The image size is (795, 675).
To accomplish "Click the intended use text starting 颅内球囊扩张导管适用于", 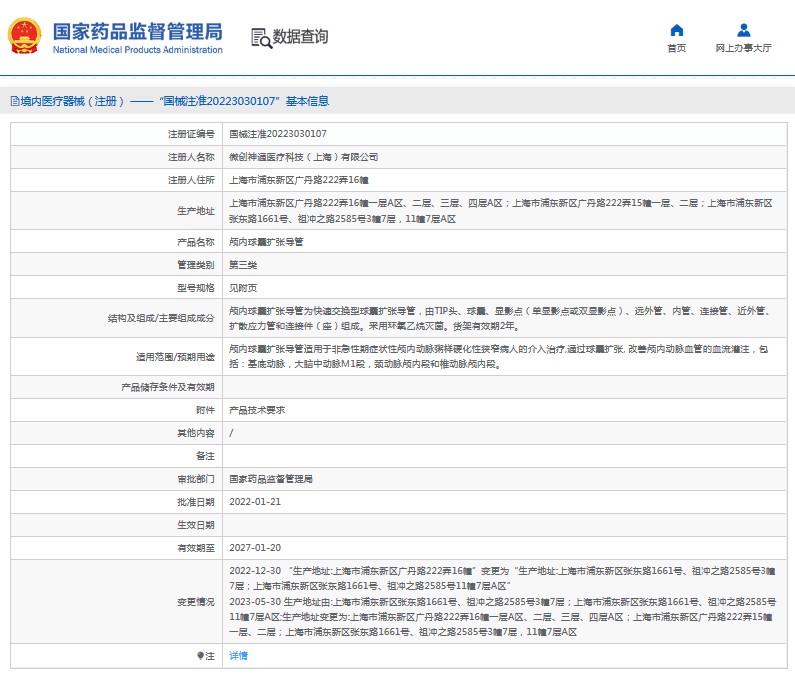I will (498, 357).
